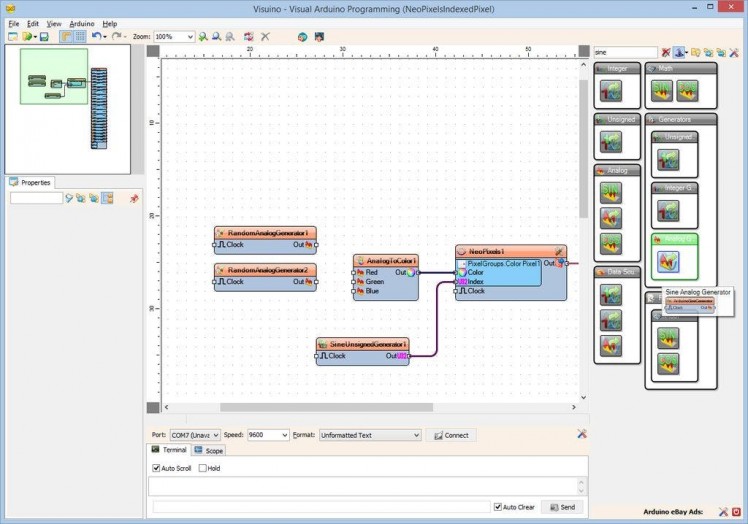Clear the component search filter icon
This screenshot has width=748, height=524.
(x=666, y=52)
